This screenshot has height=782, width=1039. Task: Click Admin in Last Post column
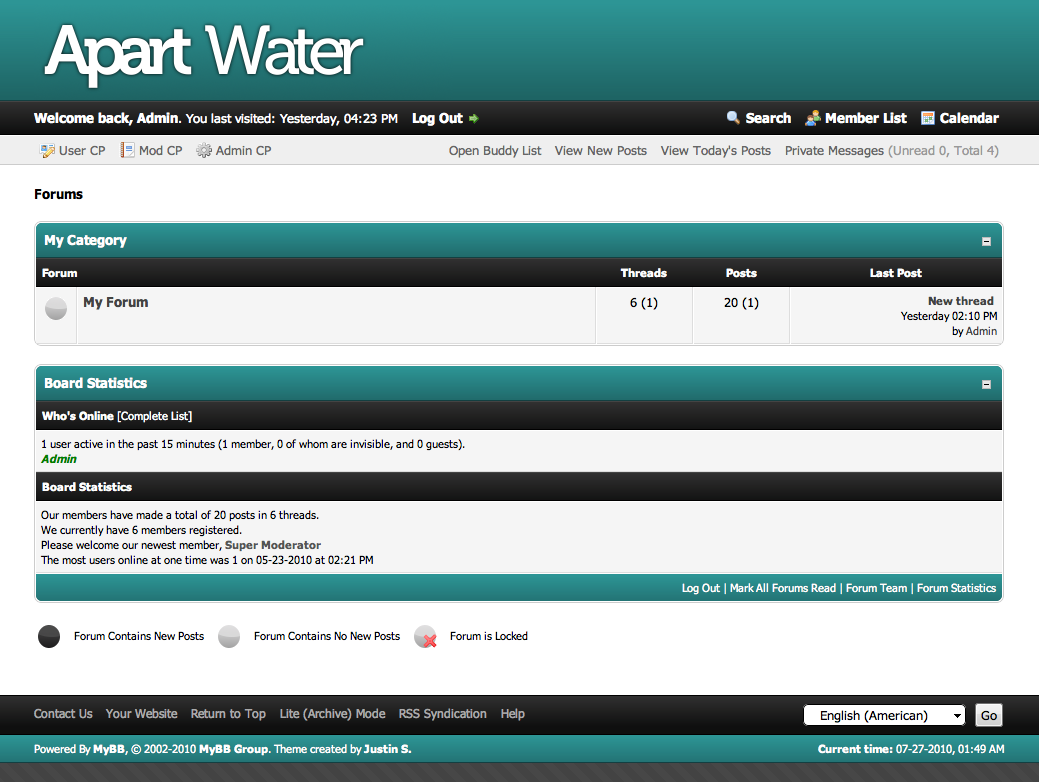(981, 331)
